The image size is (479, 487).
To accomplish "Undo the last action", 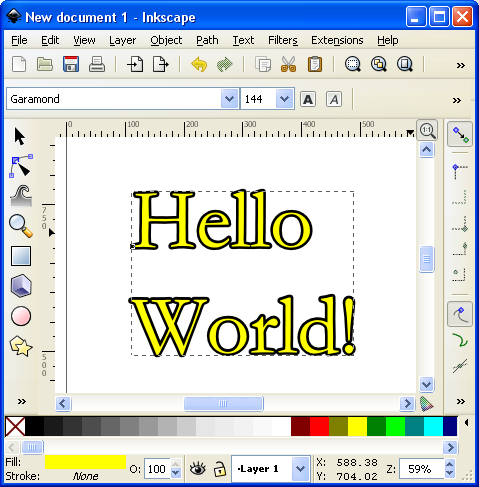I will (199, 64).
